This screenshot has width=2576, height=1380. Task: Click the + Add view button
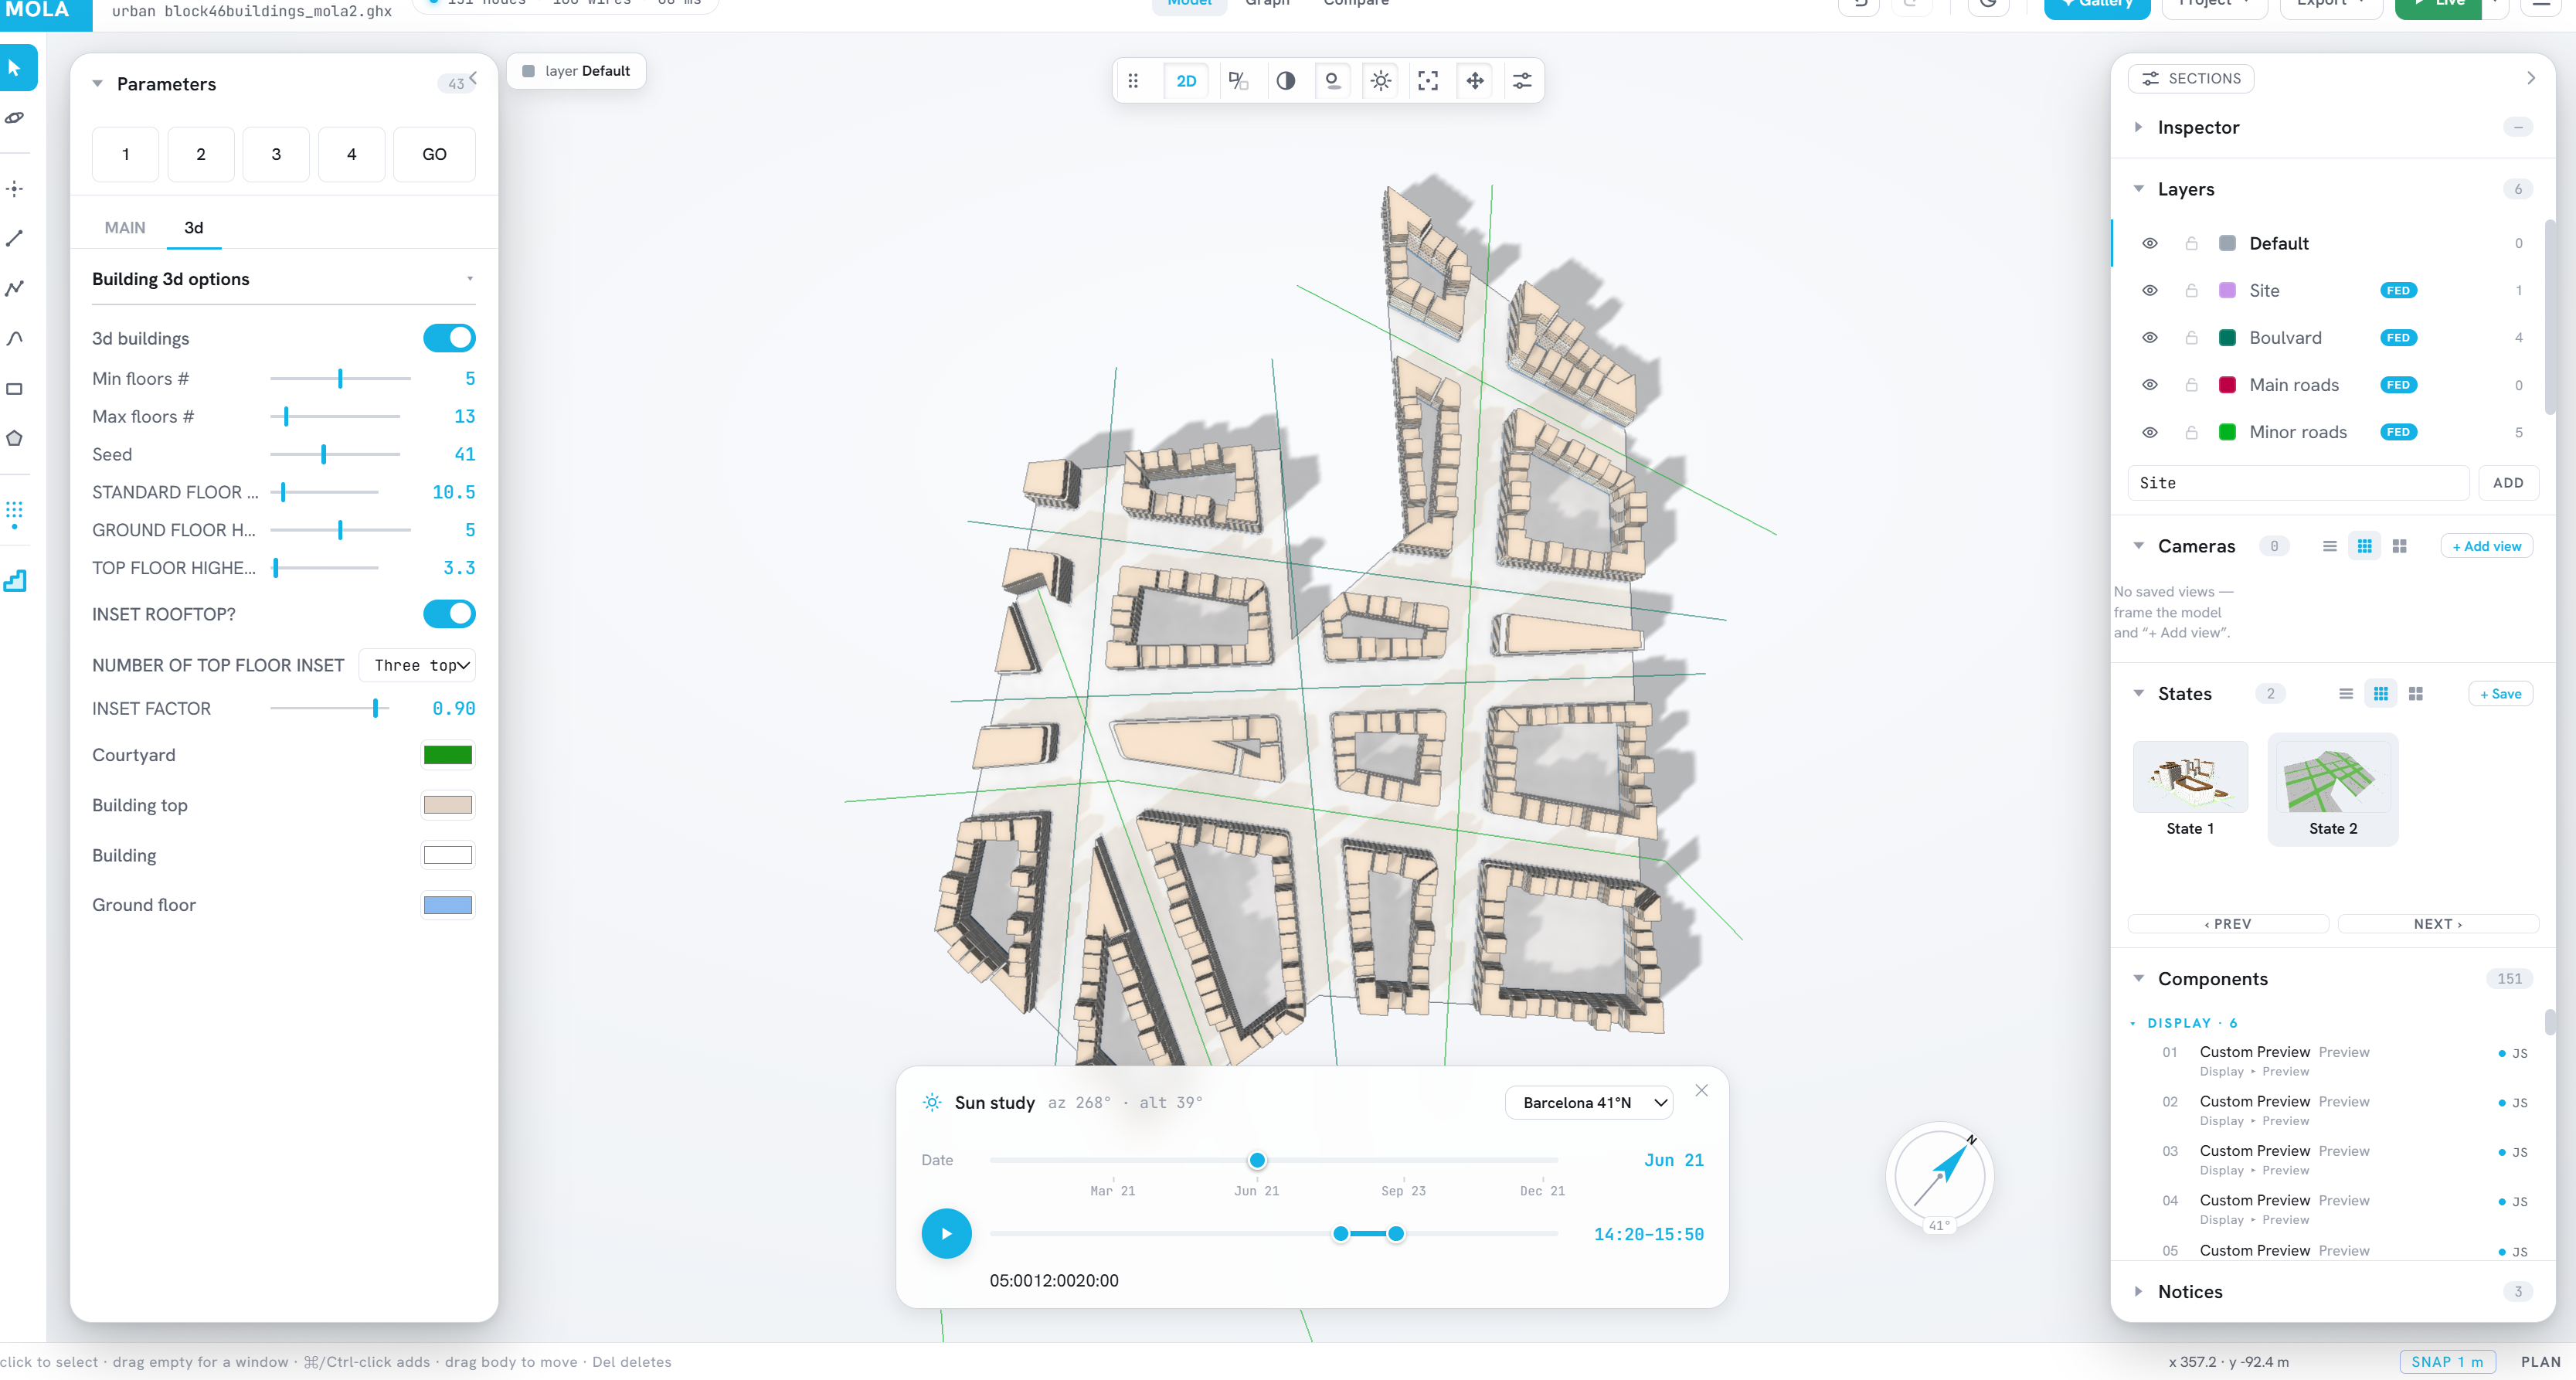click(x=2487, y=546)
